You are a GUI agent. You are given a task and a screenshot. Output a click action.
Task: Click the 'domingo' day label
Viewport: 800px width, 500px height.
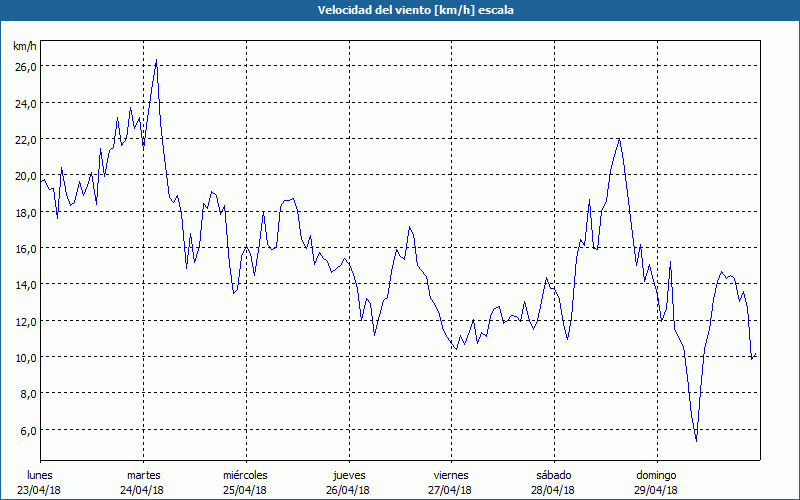click(x=656, y=475)
